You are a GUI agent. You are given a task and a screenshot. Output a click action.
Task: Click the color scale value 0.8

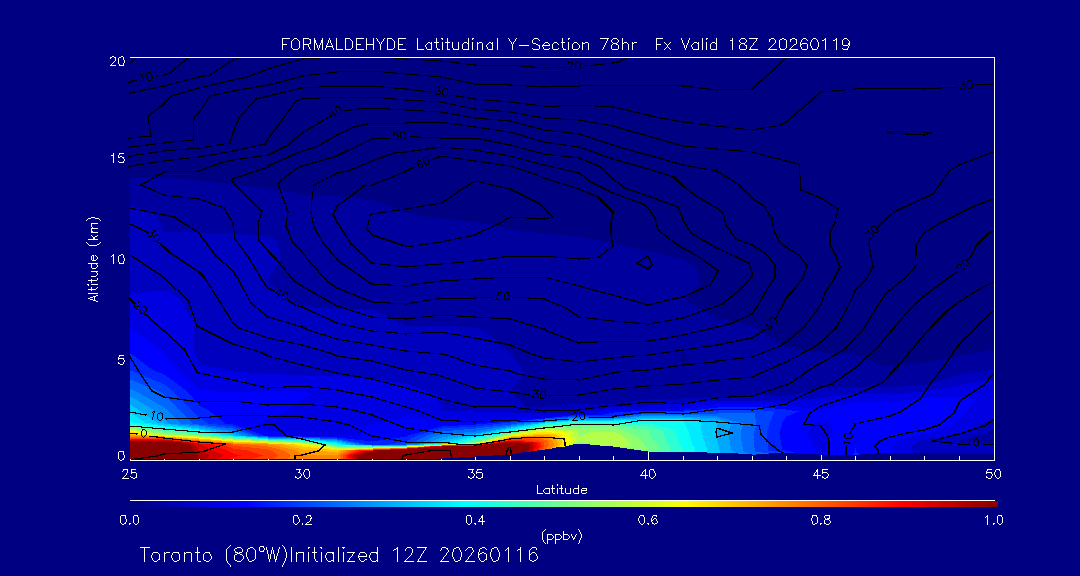[821, 520]
